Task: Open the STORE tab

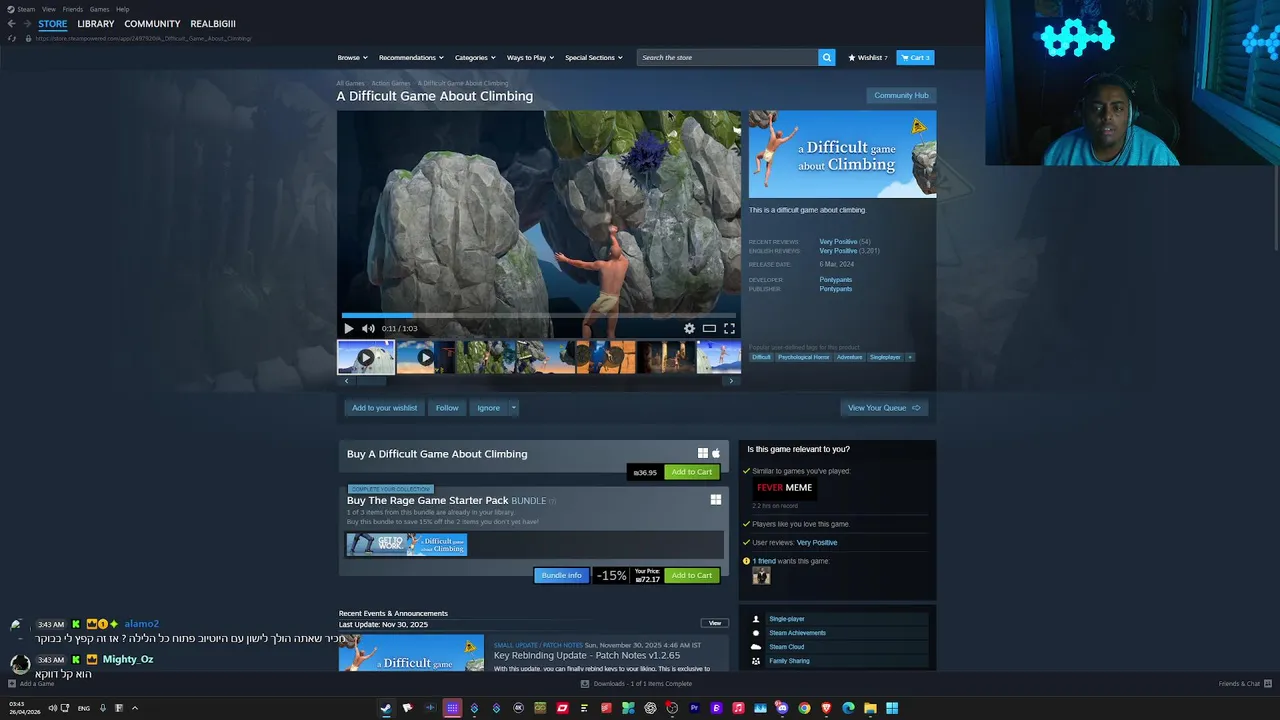Action: [x=53, y=24]
